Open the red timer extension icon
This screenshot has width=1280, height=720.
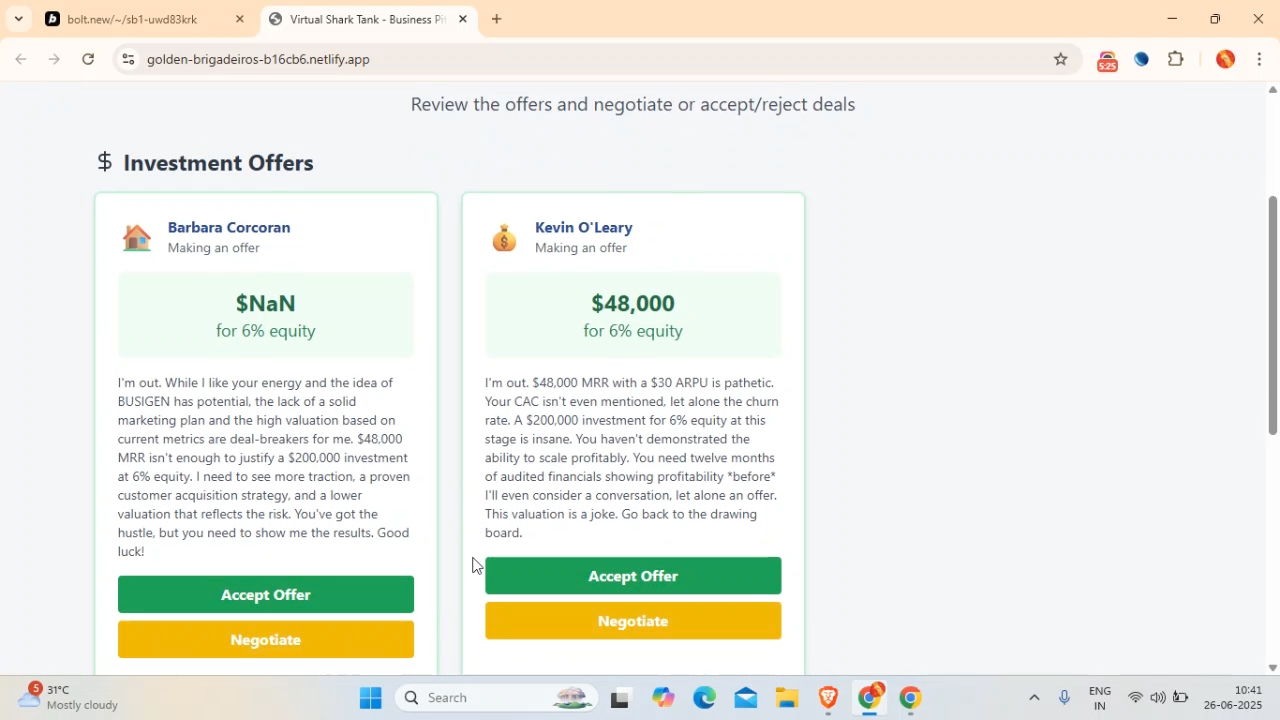[1107, 60]
